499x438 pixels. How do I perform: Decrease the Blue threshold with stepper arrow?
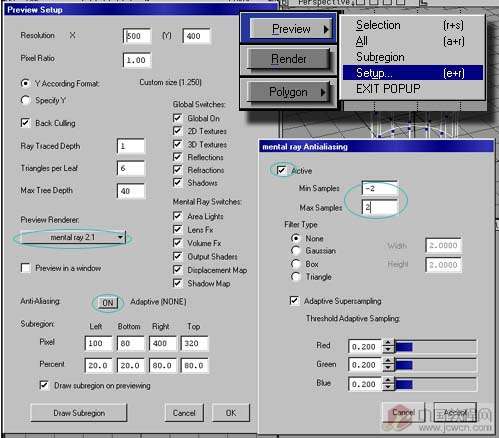388,388
